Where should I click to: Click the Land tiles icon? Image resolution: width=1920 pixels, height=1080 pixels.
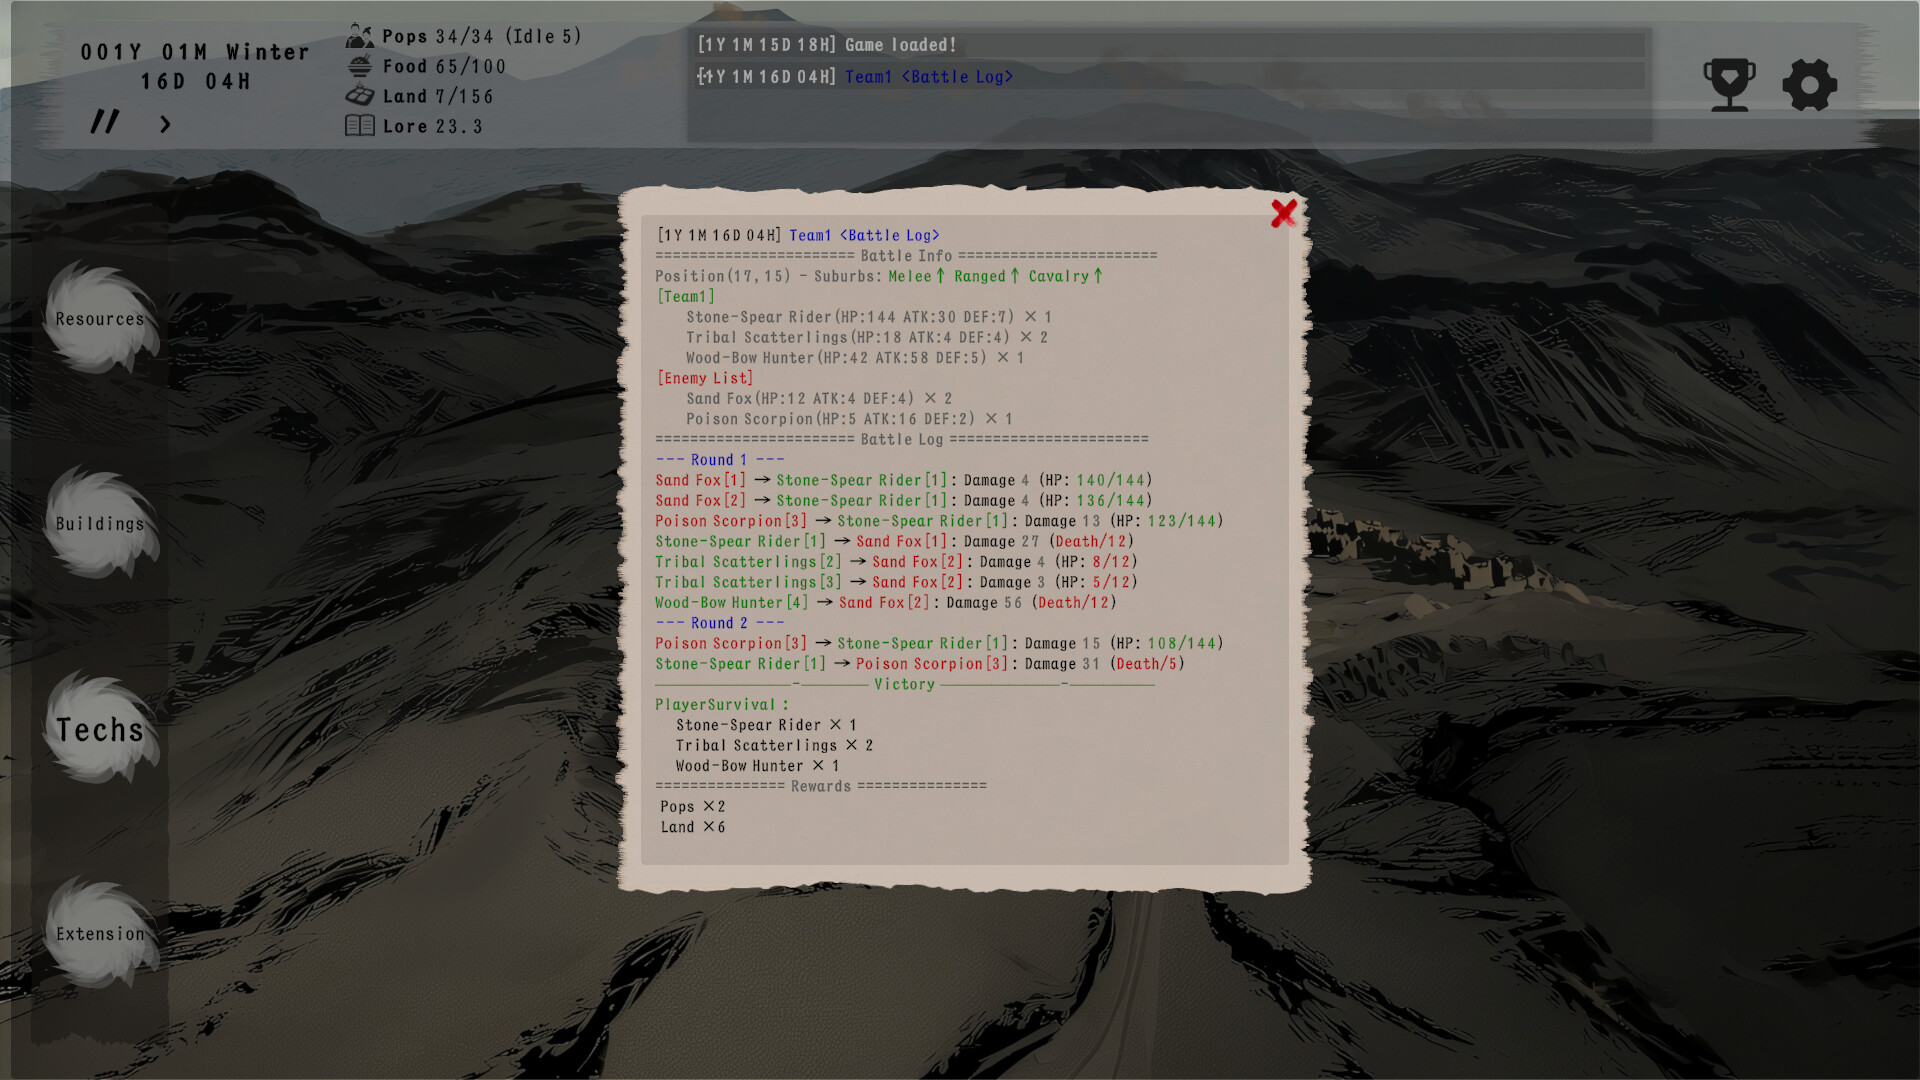pyautogui.click(x=360, y=95)
